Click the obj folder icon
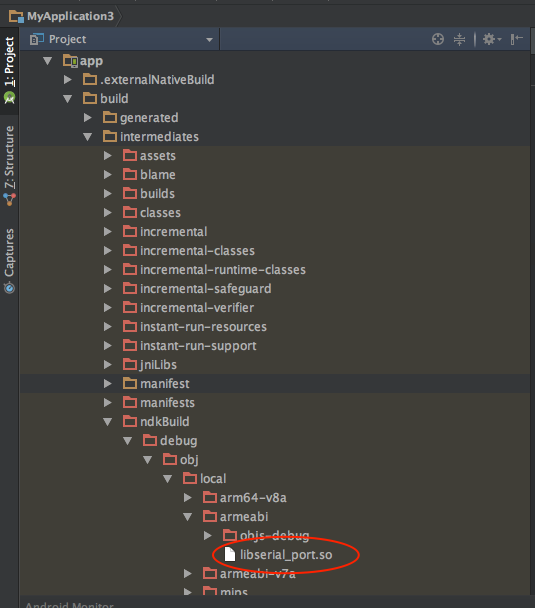 tap(170, 459)
